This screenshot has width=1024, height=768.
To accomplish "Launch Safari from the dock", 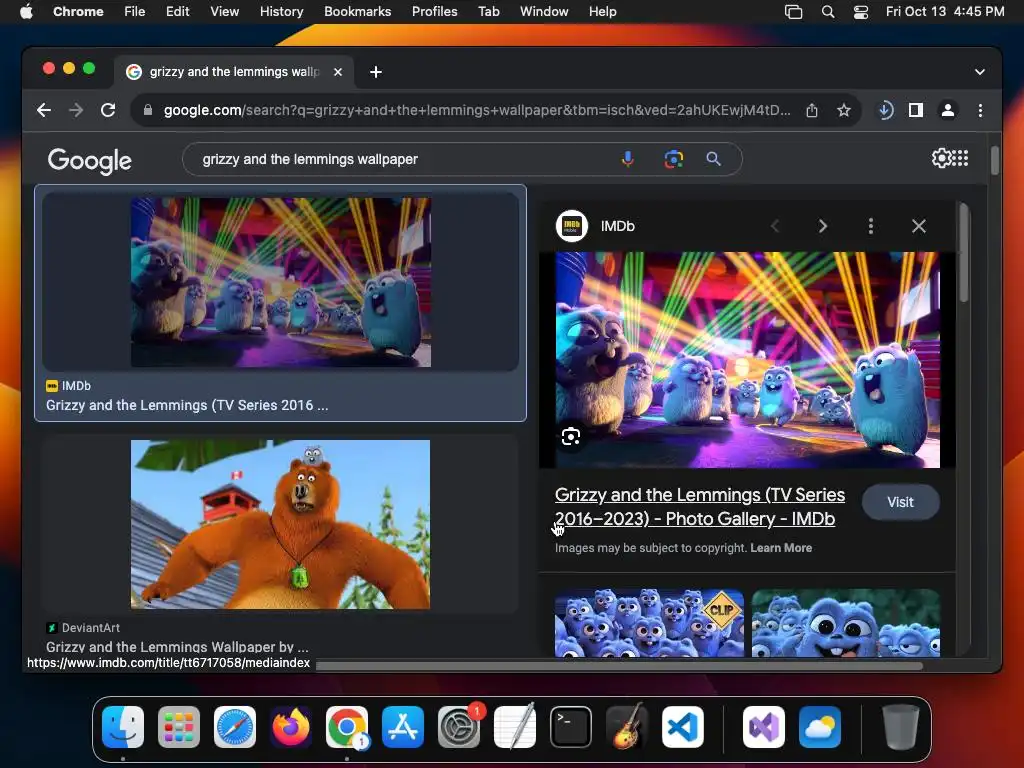I will click(235, 727).
